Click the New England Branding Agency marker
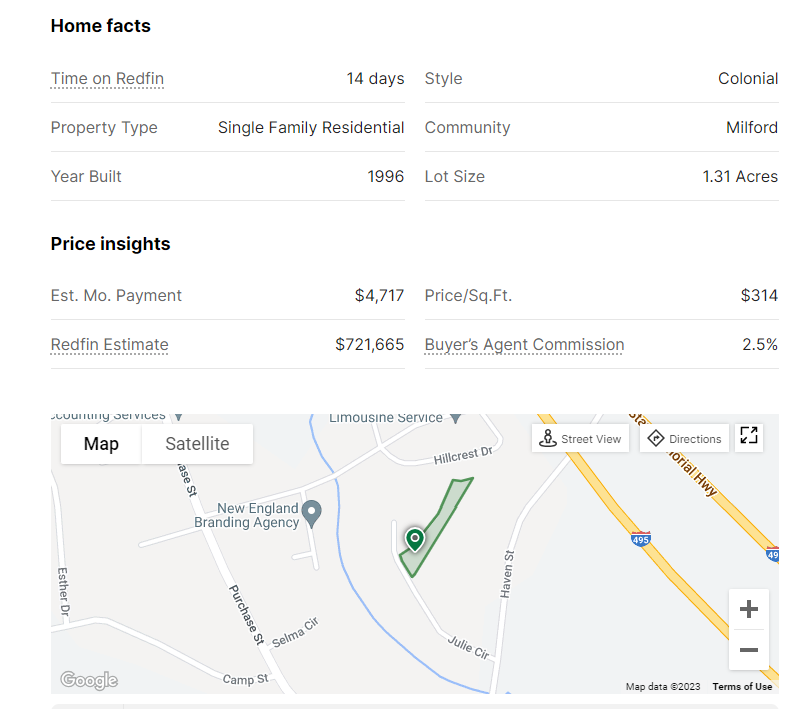 point(312,513)
